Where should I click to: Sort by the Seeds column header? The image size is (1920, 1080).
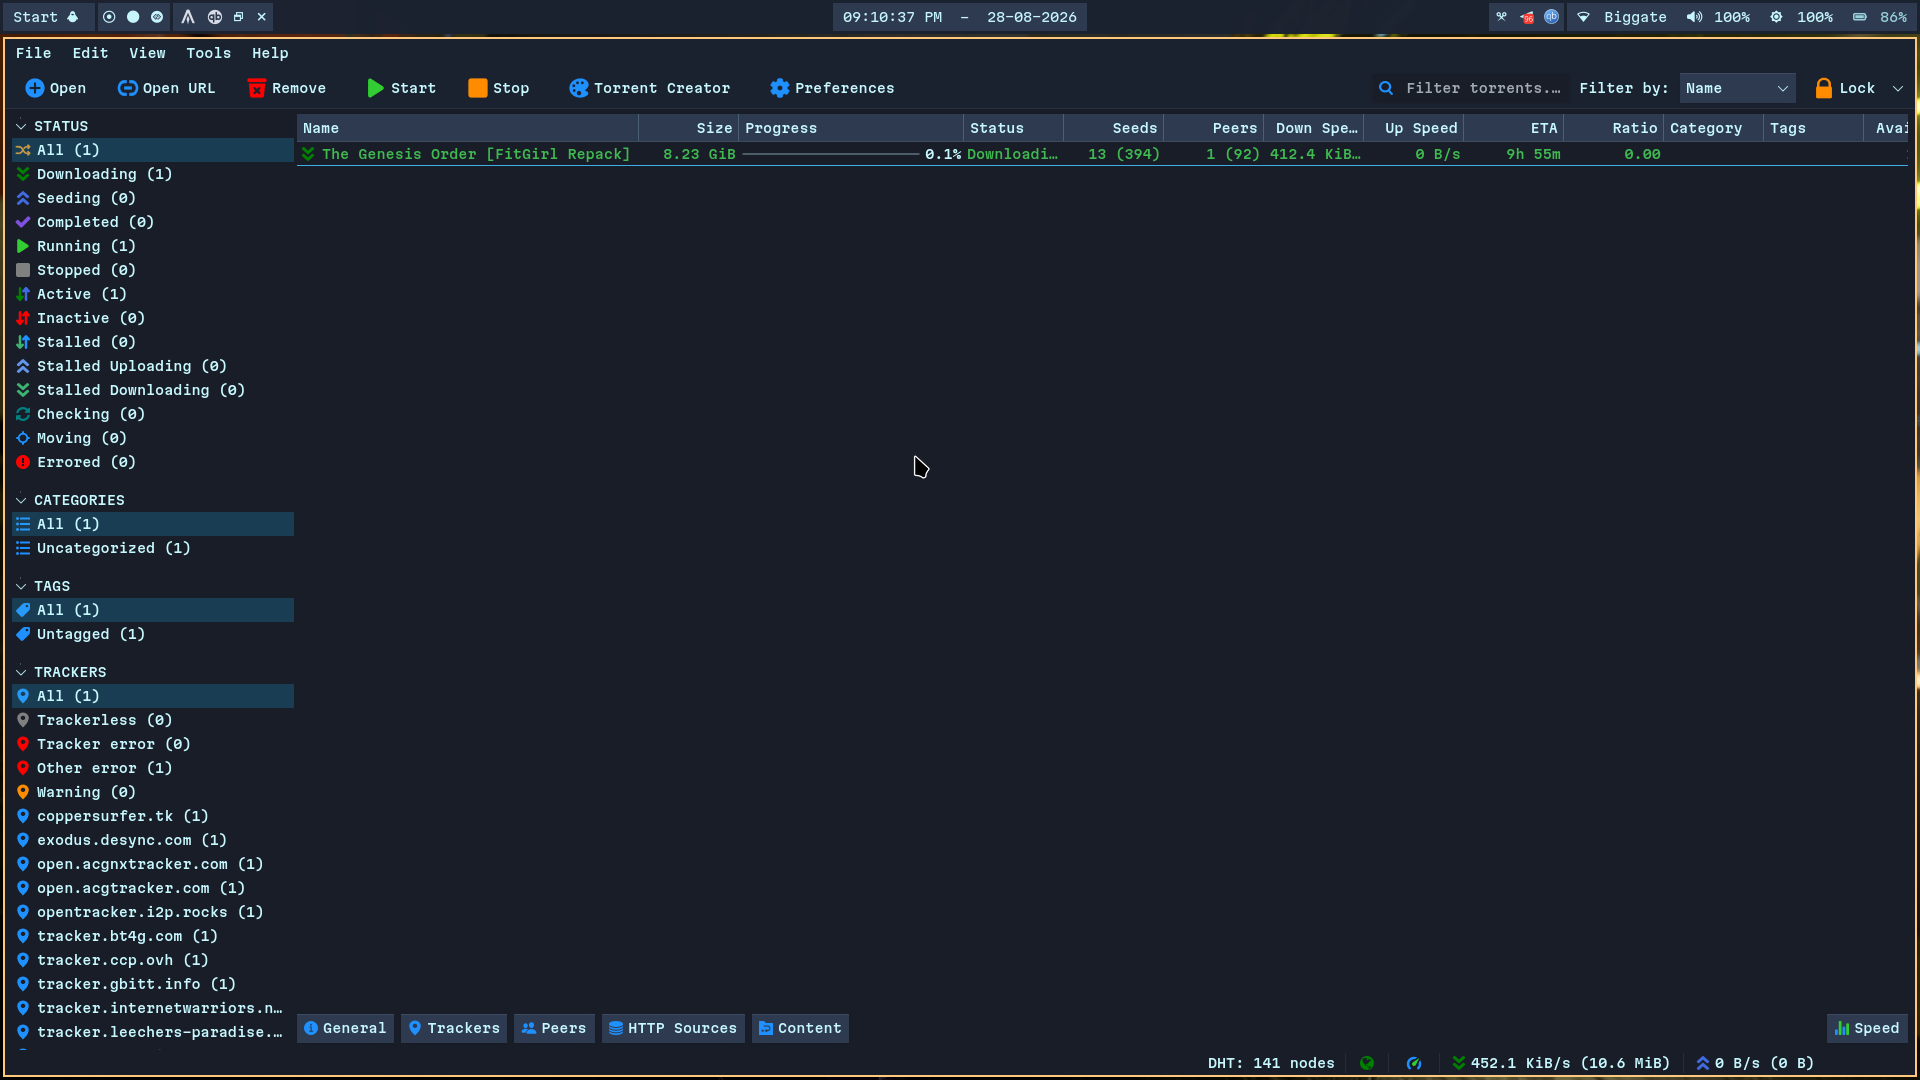(x=1113, y=128)
